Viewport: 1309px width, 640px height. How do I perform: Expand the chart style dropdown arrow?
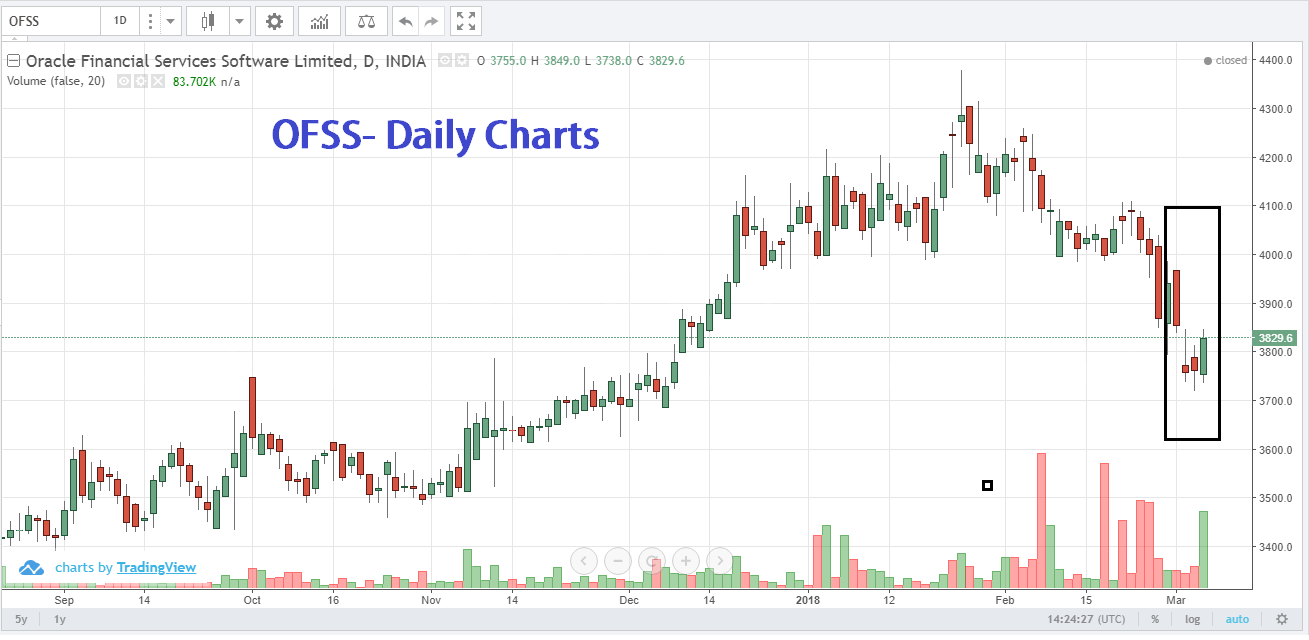(x=239, y=20)
